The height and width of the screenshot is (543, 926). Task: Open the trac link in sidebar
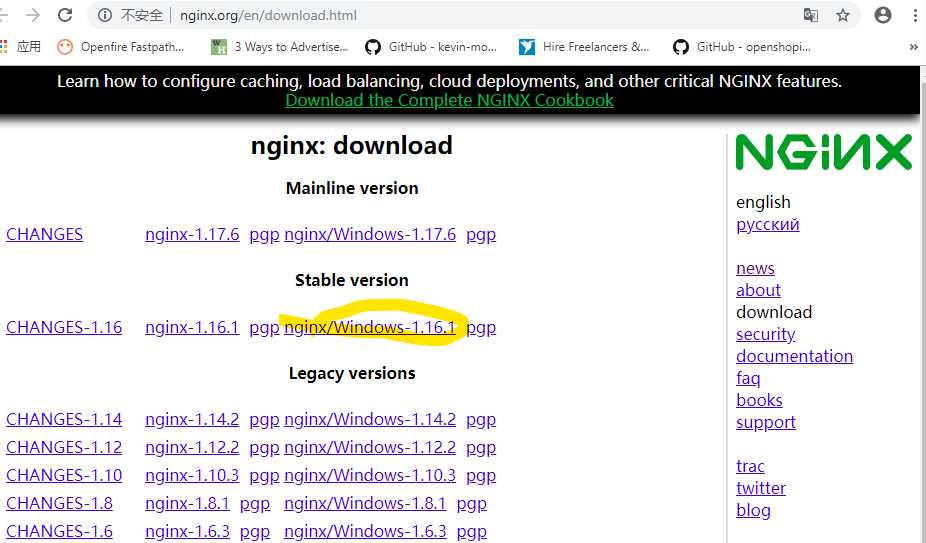coord(750,467)
